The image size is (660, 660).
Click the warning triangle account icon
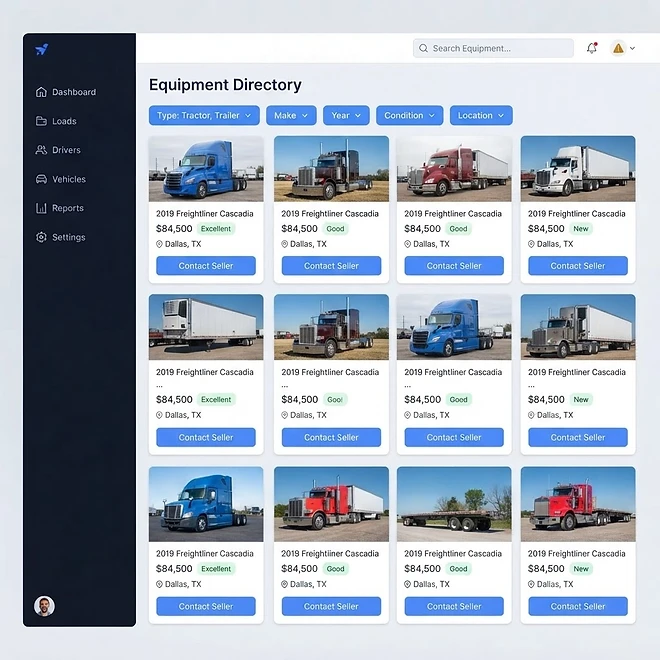[x=618, y=48]
